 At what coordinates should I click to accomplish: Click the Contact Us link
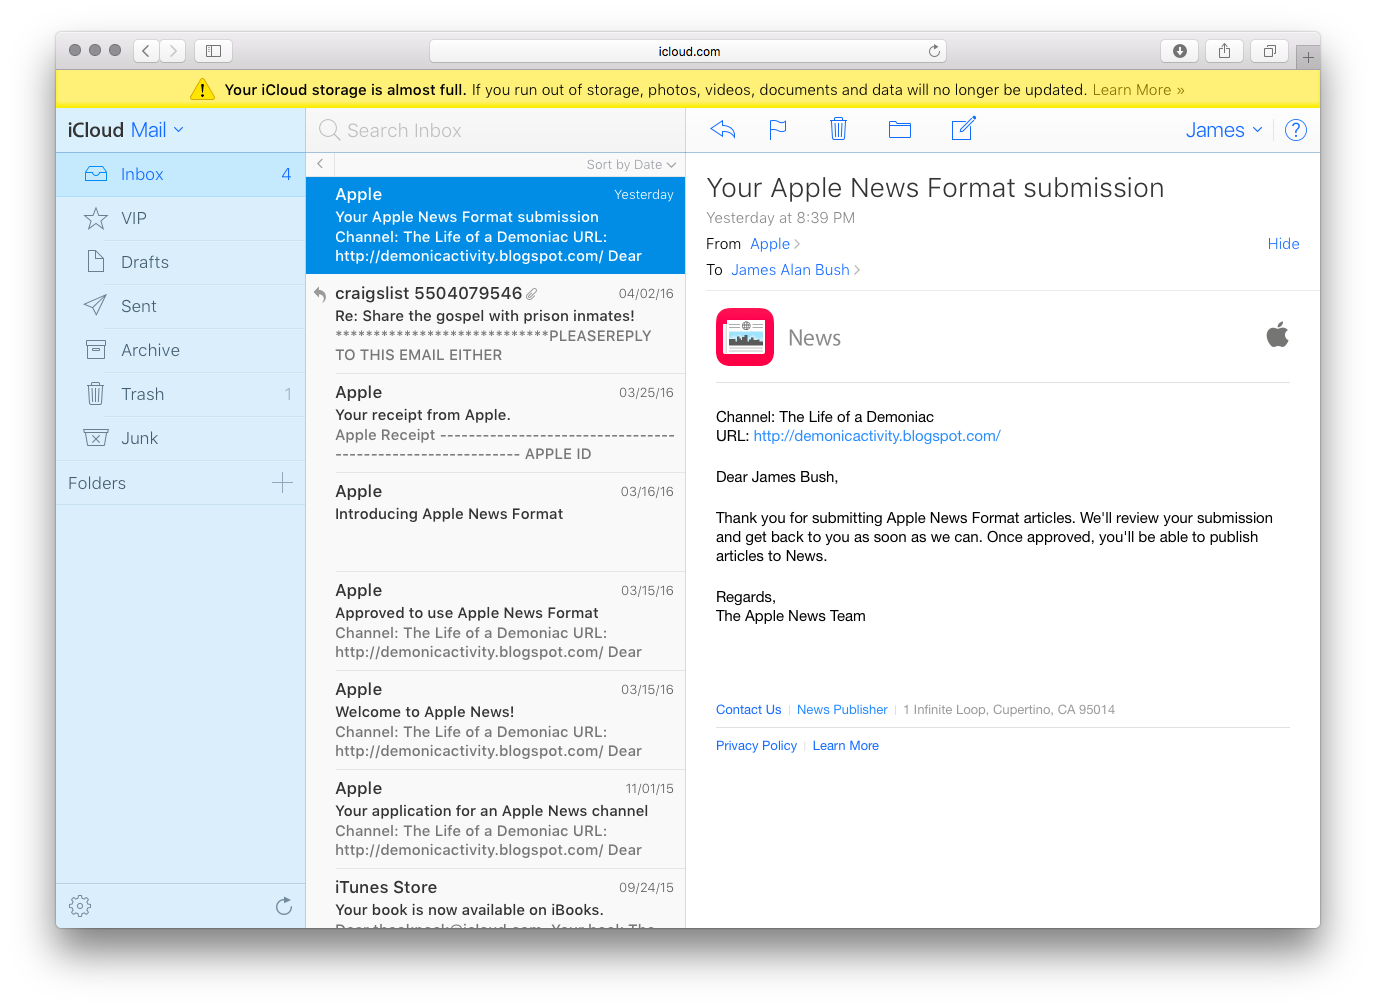(748, 710)
